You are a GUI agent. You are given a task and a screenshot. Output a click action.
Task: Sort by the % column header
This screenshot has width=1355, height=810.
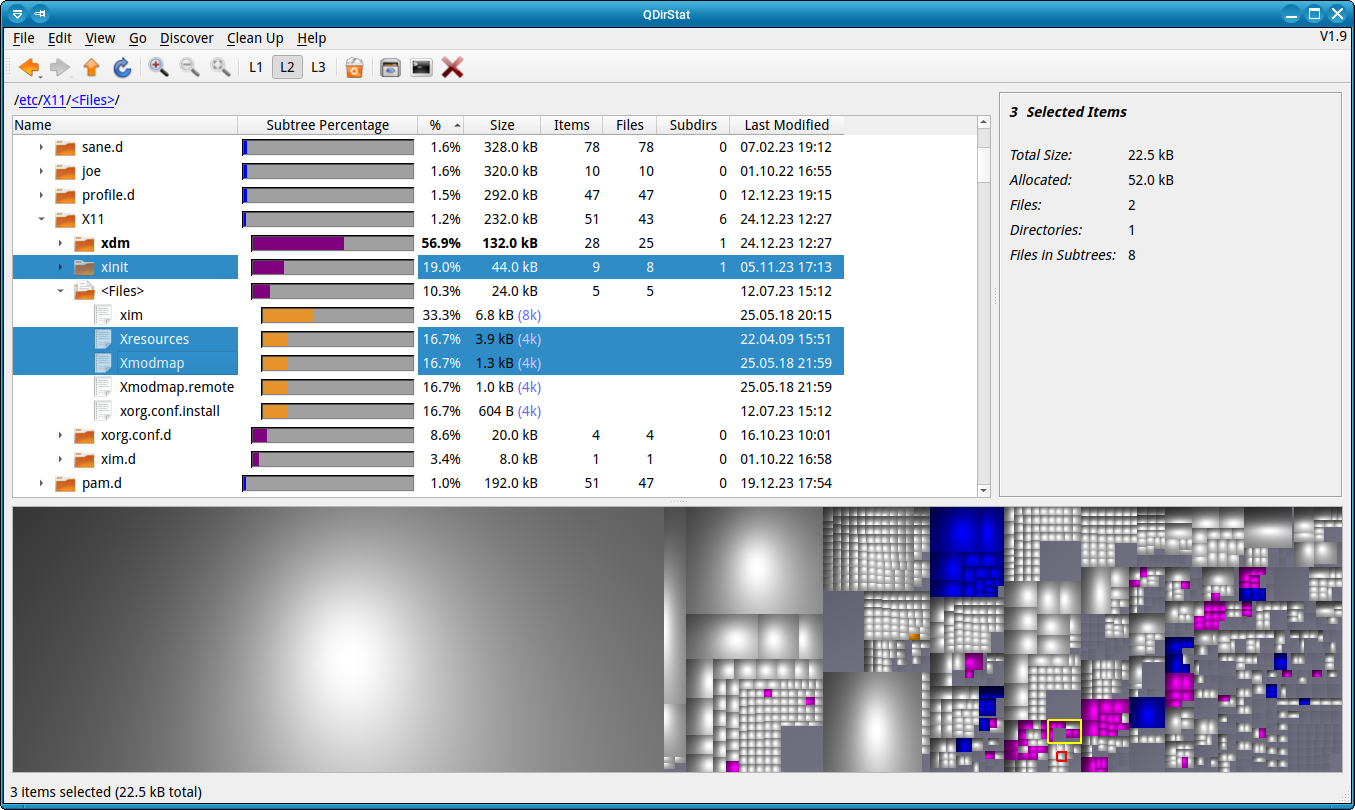pyautogui.click(x=440, y=125)
